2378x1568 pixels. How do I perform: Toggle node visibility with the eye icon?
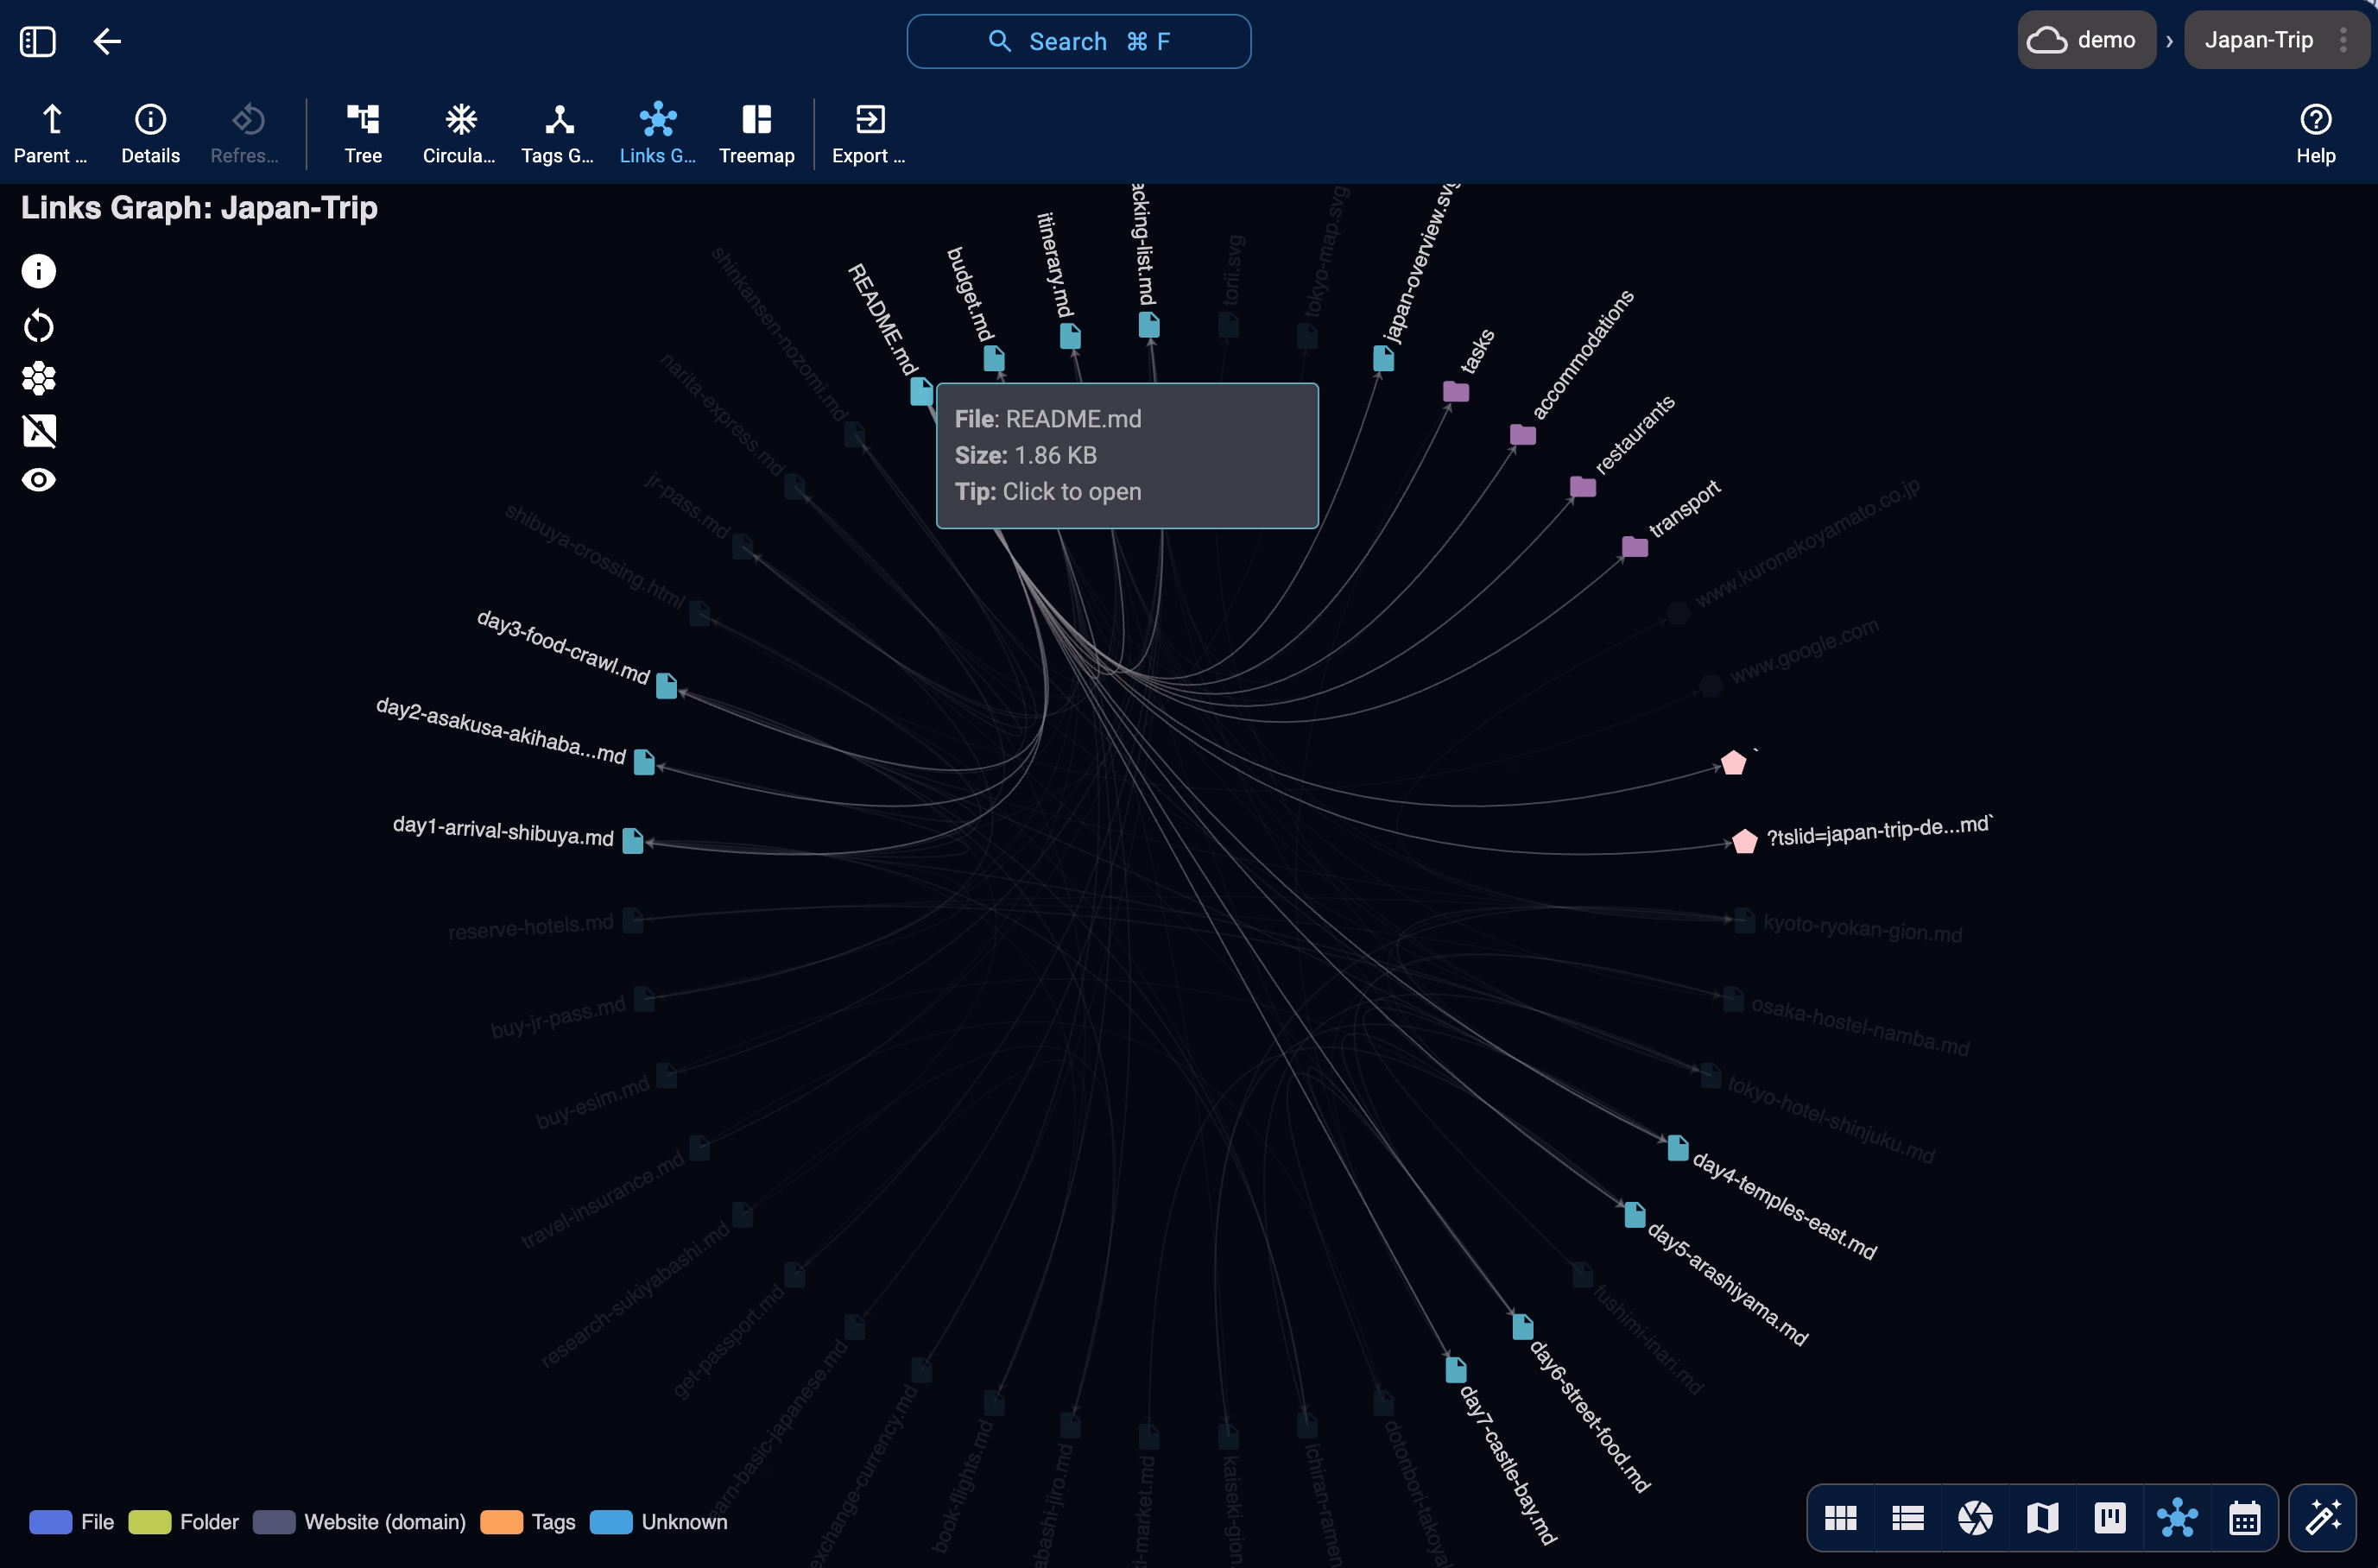tap(38, 480)
